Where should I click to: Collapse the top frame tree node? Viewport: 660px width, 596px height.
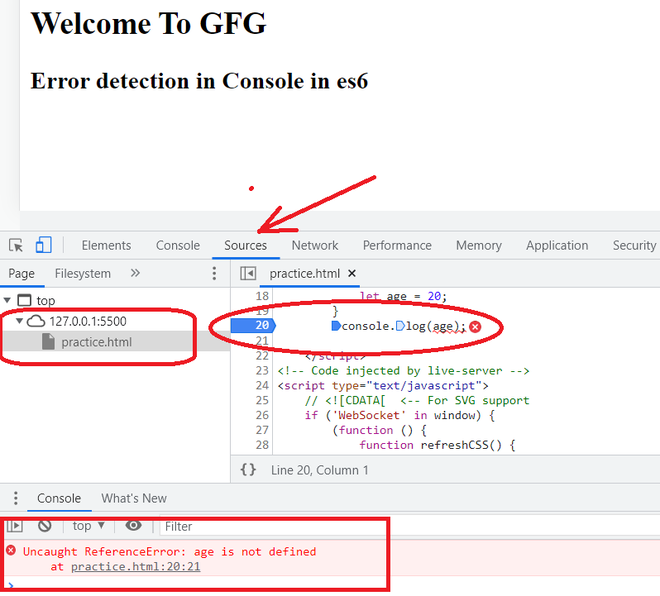(7, 300)
